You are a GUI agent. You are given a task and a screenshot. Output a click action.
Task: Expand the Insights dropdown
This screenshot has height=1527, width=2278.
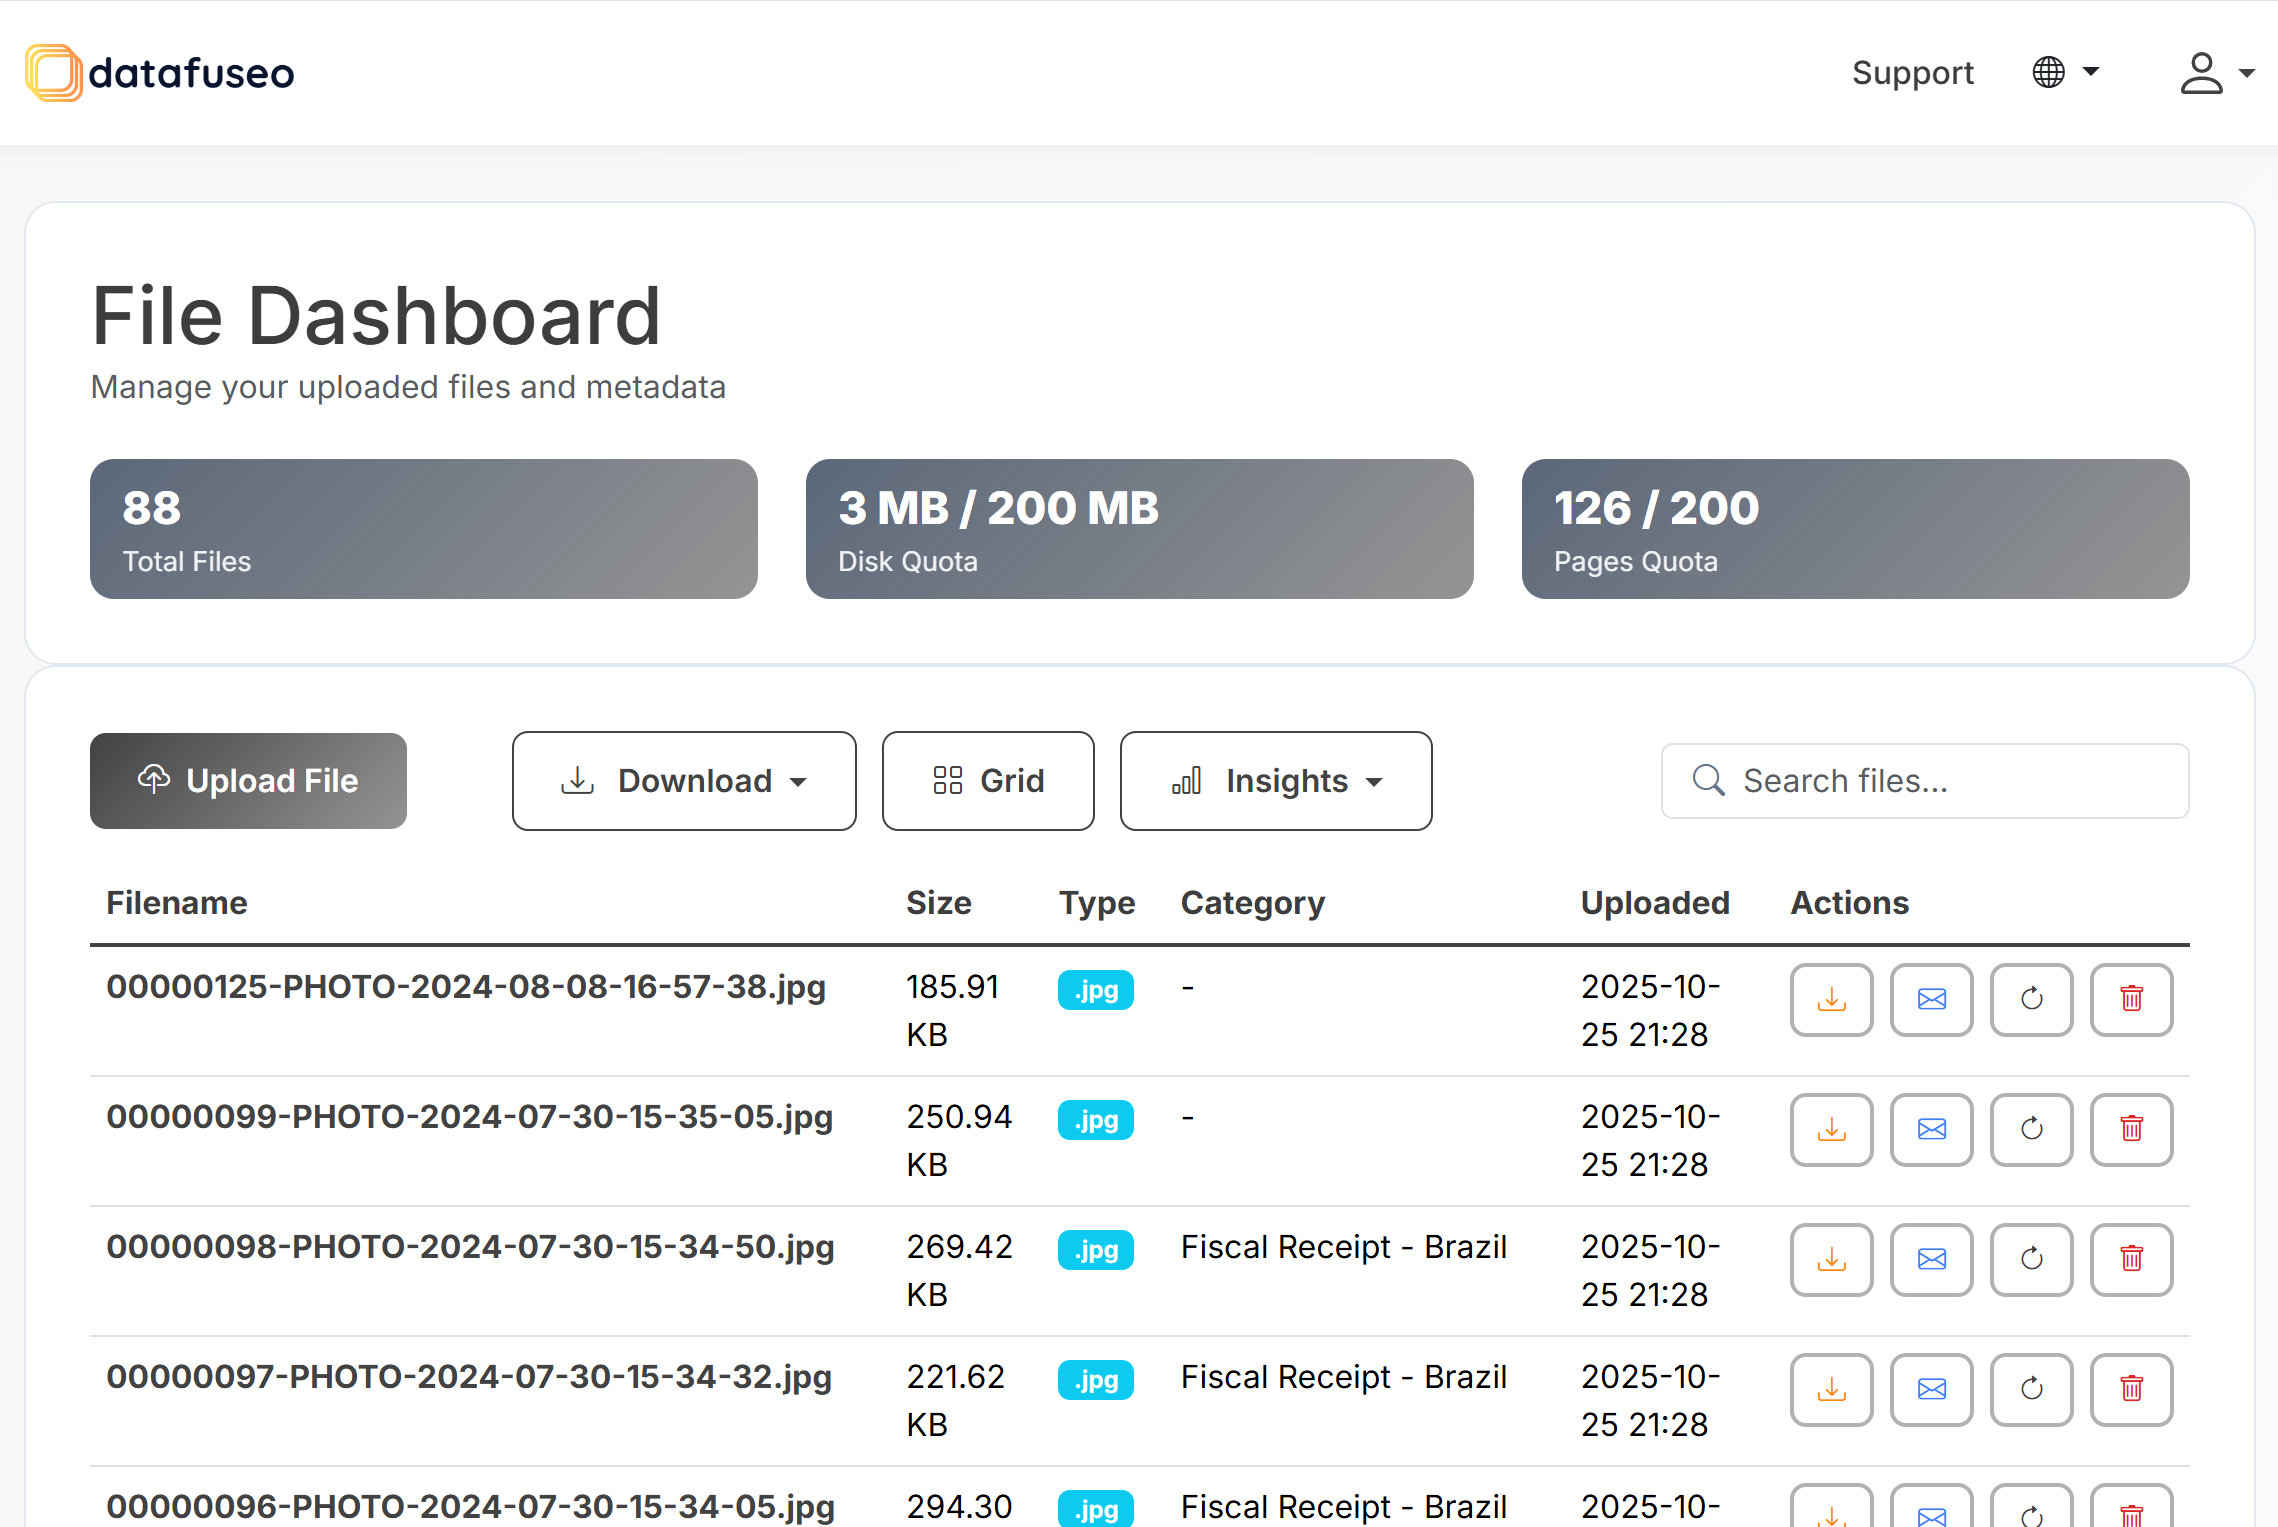(x=1276, y=781)
